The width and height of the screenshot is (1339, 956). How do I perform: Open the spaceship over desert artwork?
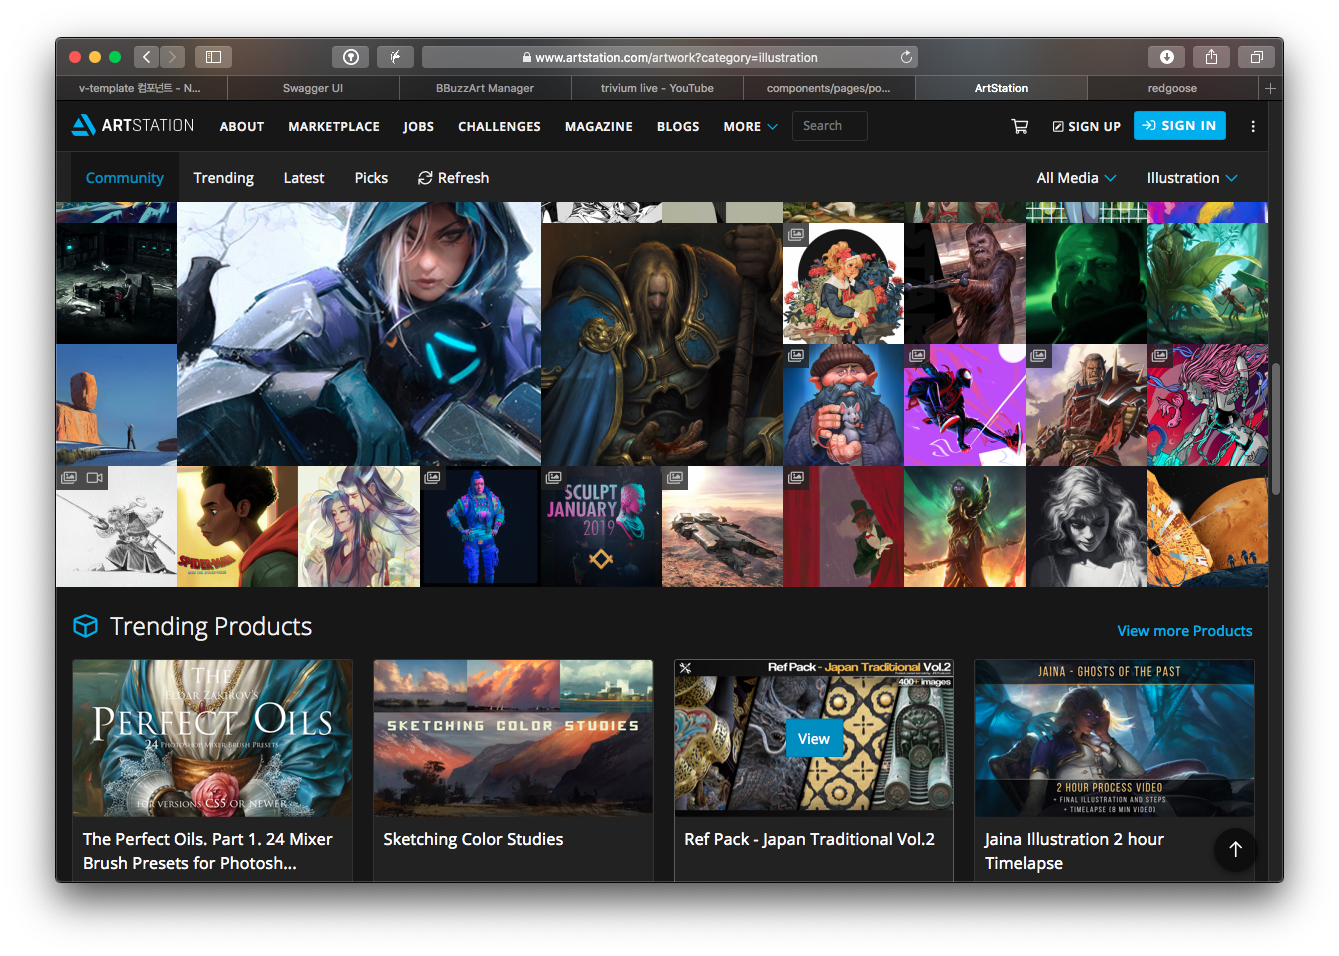point(722,526)
